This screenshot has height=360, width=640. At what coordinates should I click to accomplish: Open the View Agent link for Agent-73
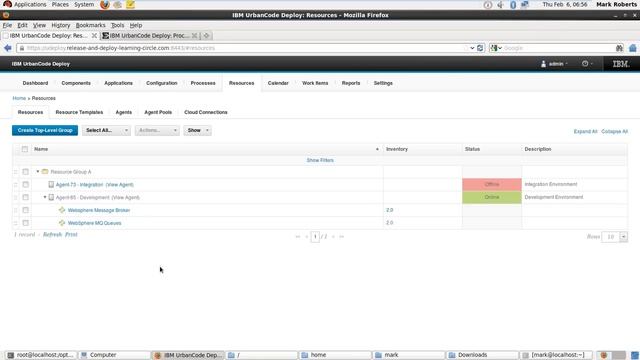[120, 185]
